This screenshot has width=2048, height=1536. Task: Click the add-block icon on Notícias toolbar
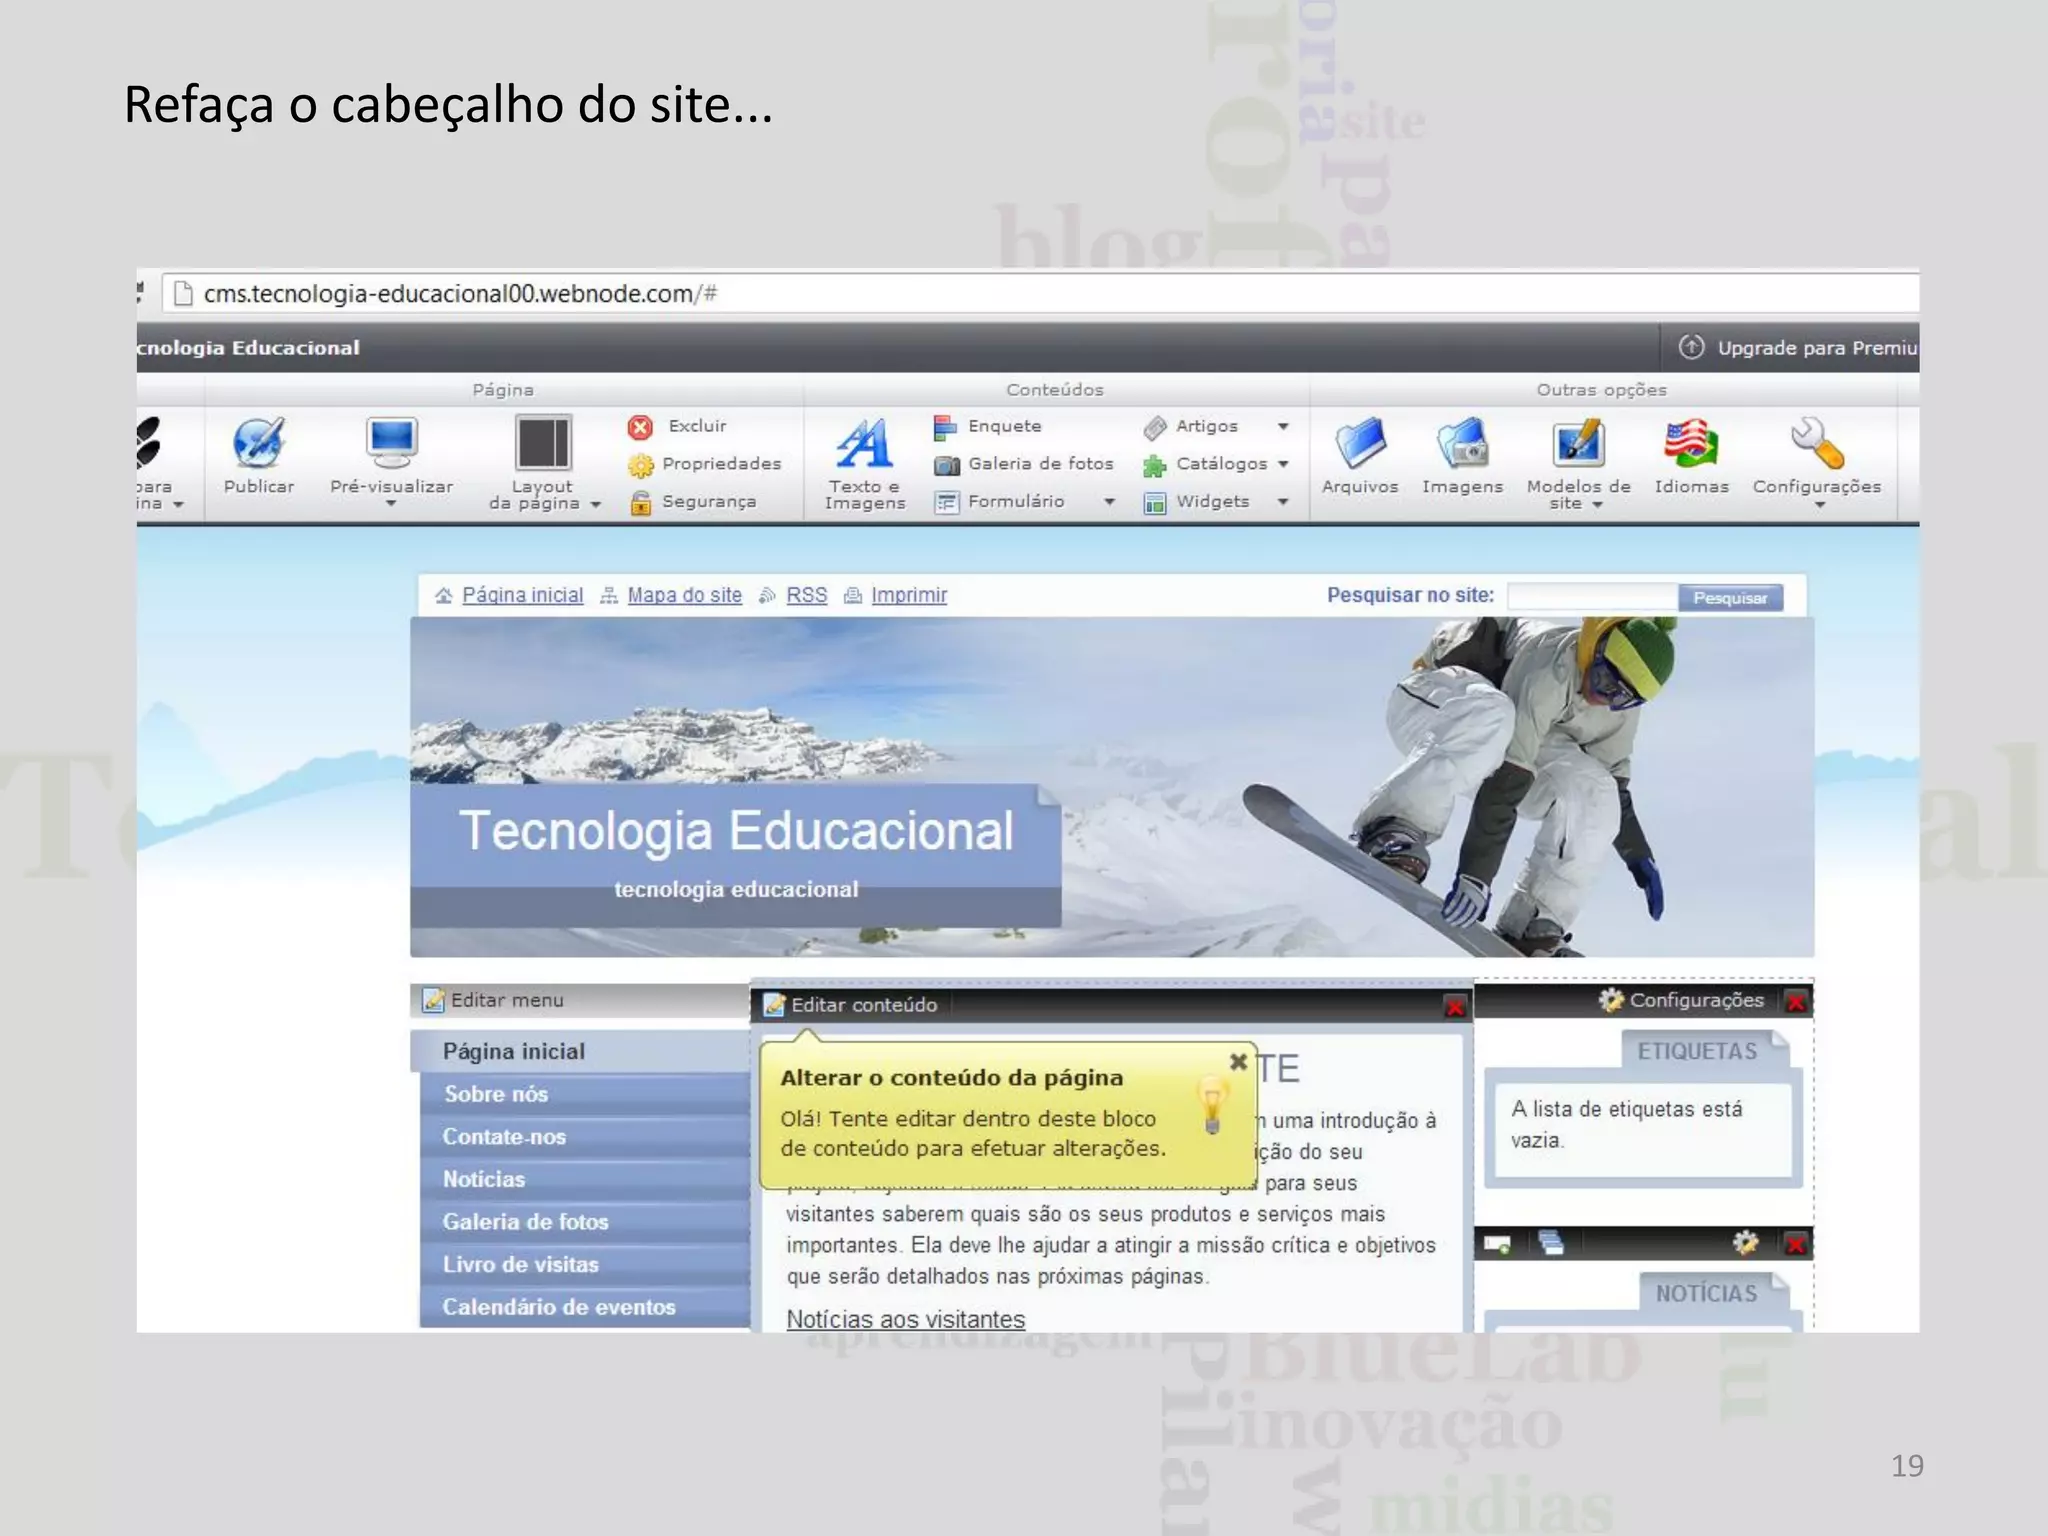click(1497, 1244)
